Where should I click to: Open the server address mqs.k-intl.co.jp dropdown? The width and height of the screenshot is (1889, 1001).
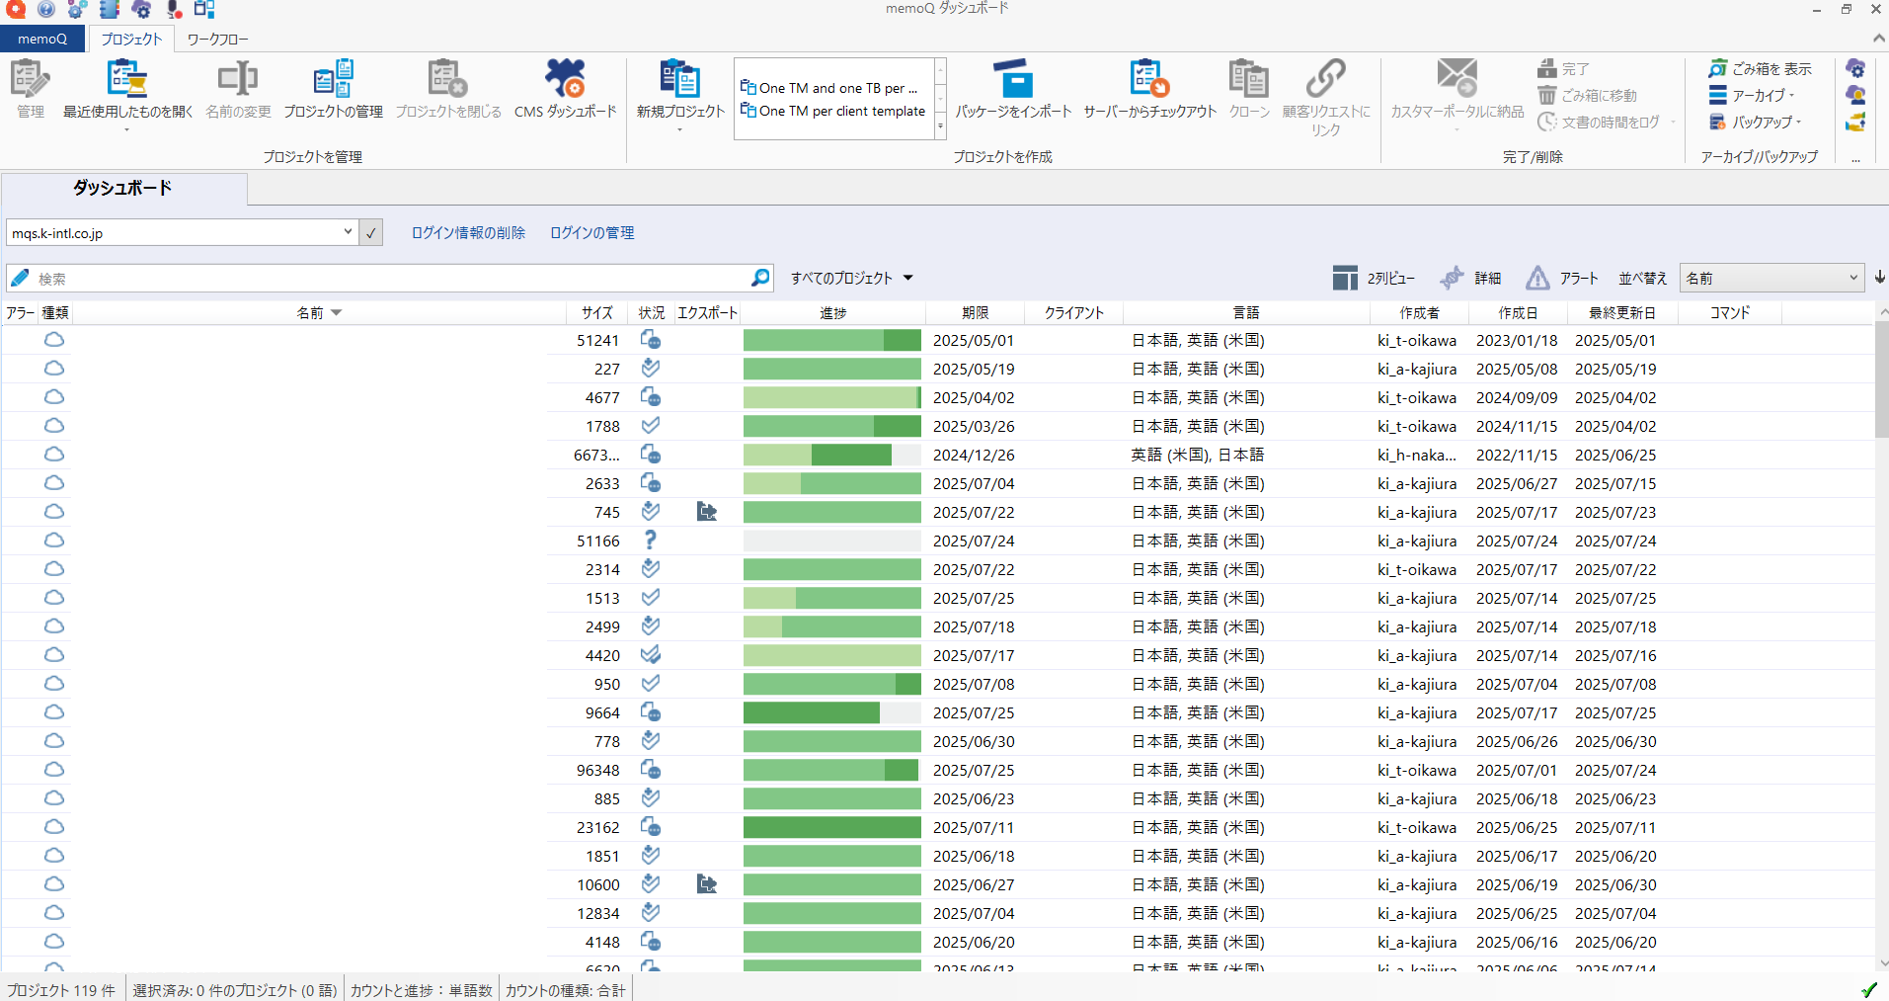[x=347, y=232]
